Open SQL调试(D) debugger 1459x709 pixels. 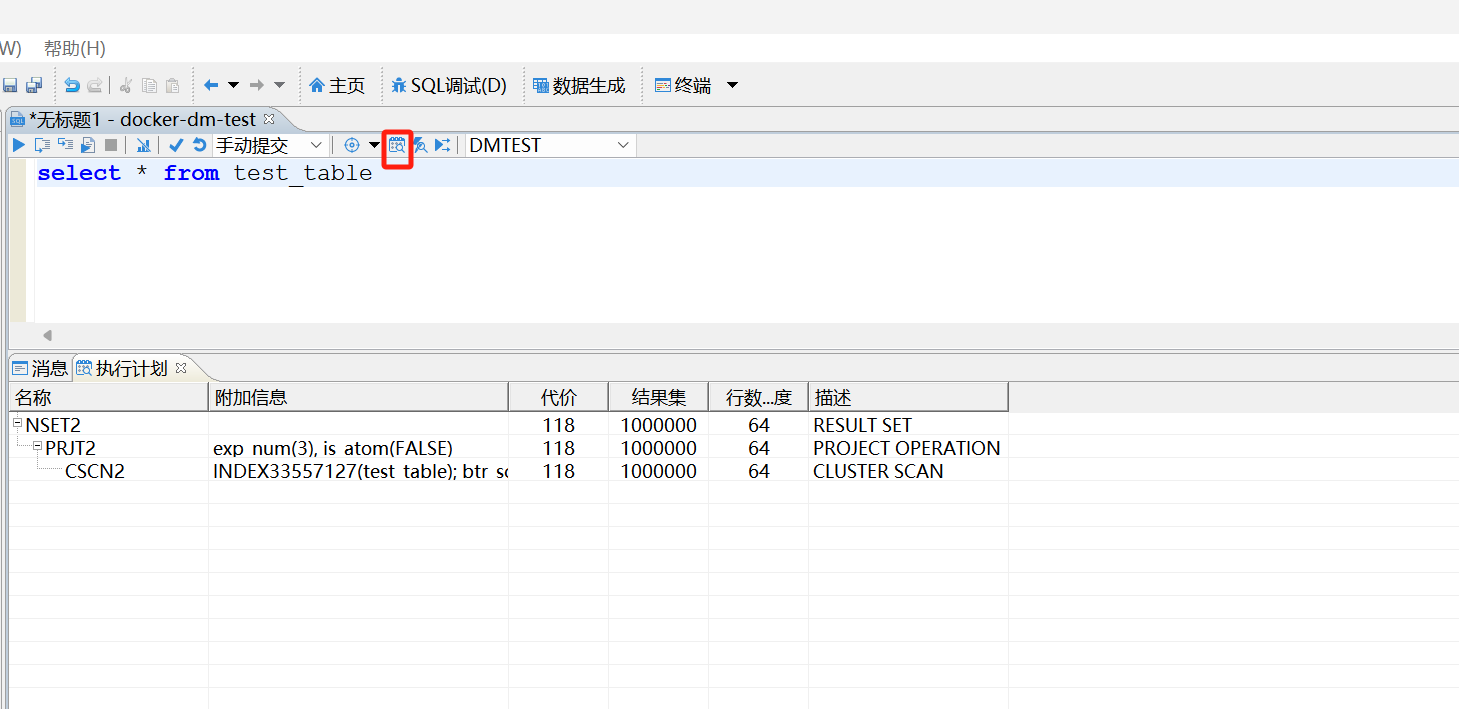tap(449, 86)
